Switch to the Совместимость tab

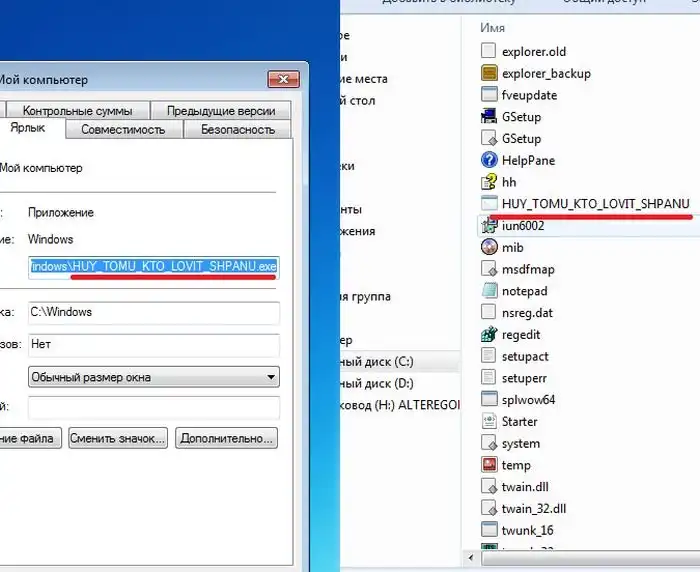[122, 130]
